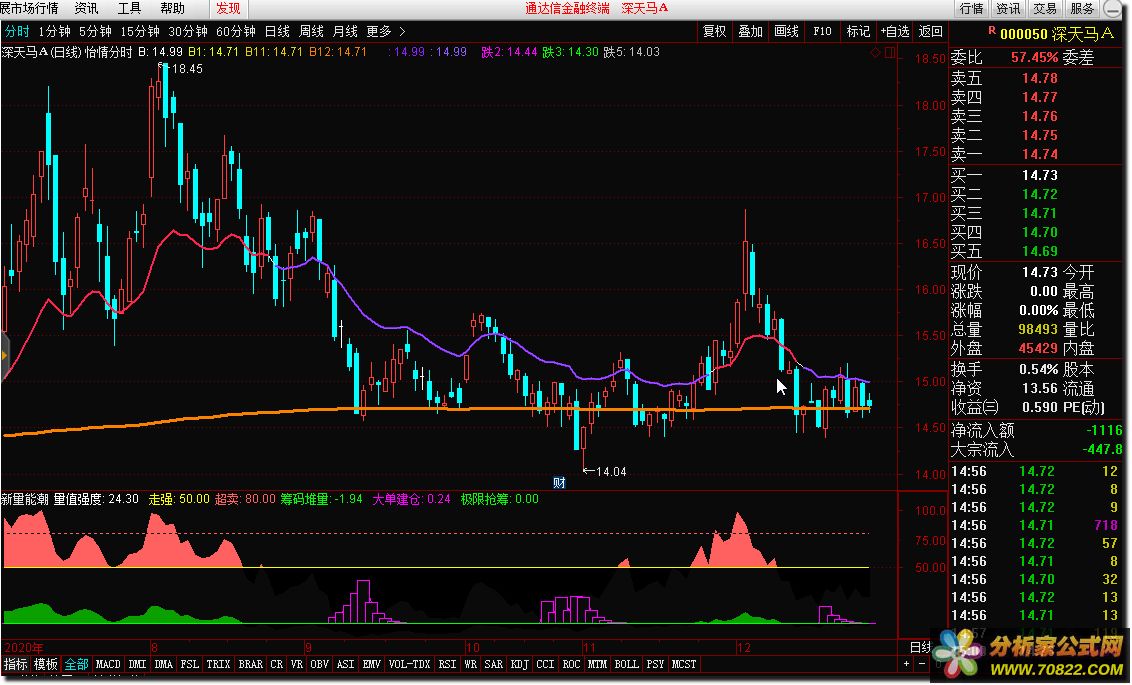This screenshot has height=685, width=1132.
Task: Select the 模板 tab at the bottom
Action: [45, 664]
